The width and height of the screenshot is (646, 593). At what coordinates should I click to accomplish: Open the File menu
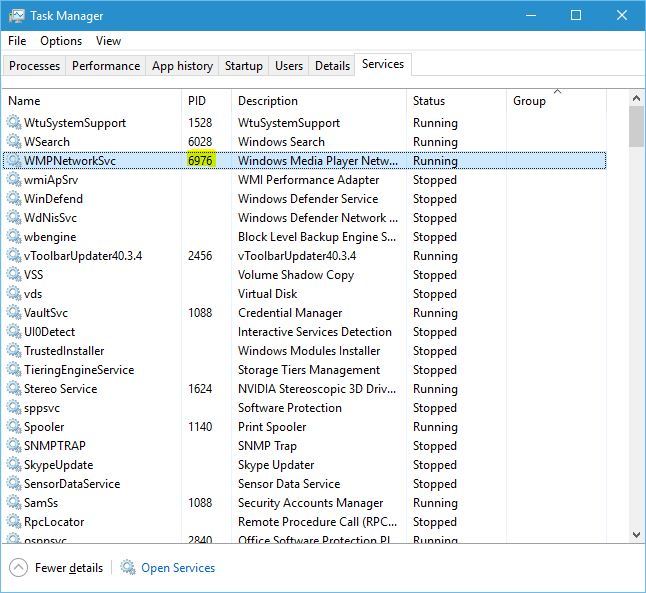point(17,41)
